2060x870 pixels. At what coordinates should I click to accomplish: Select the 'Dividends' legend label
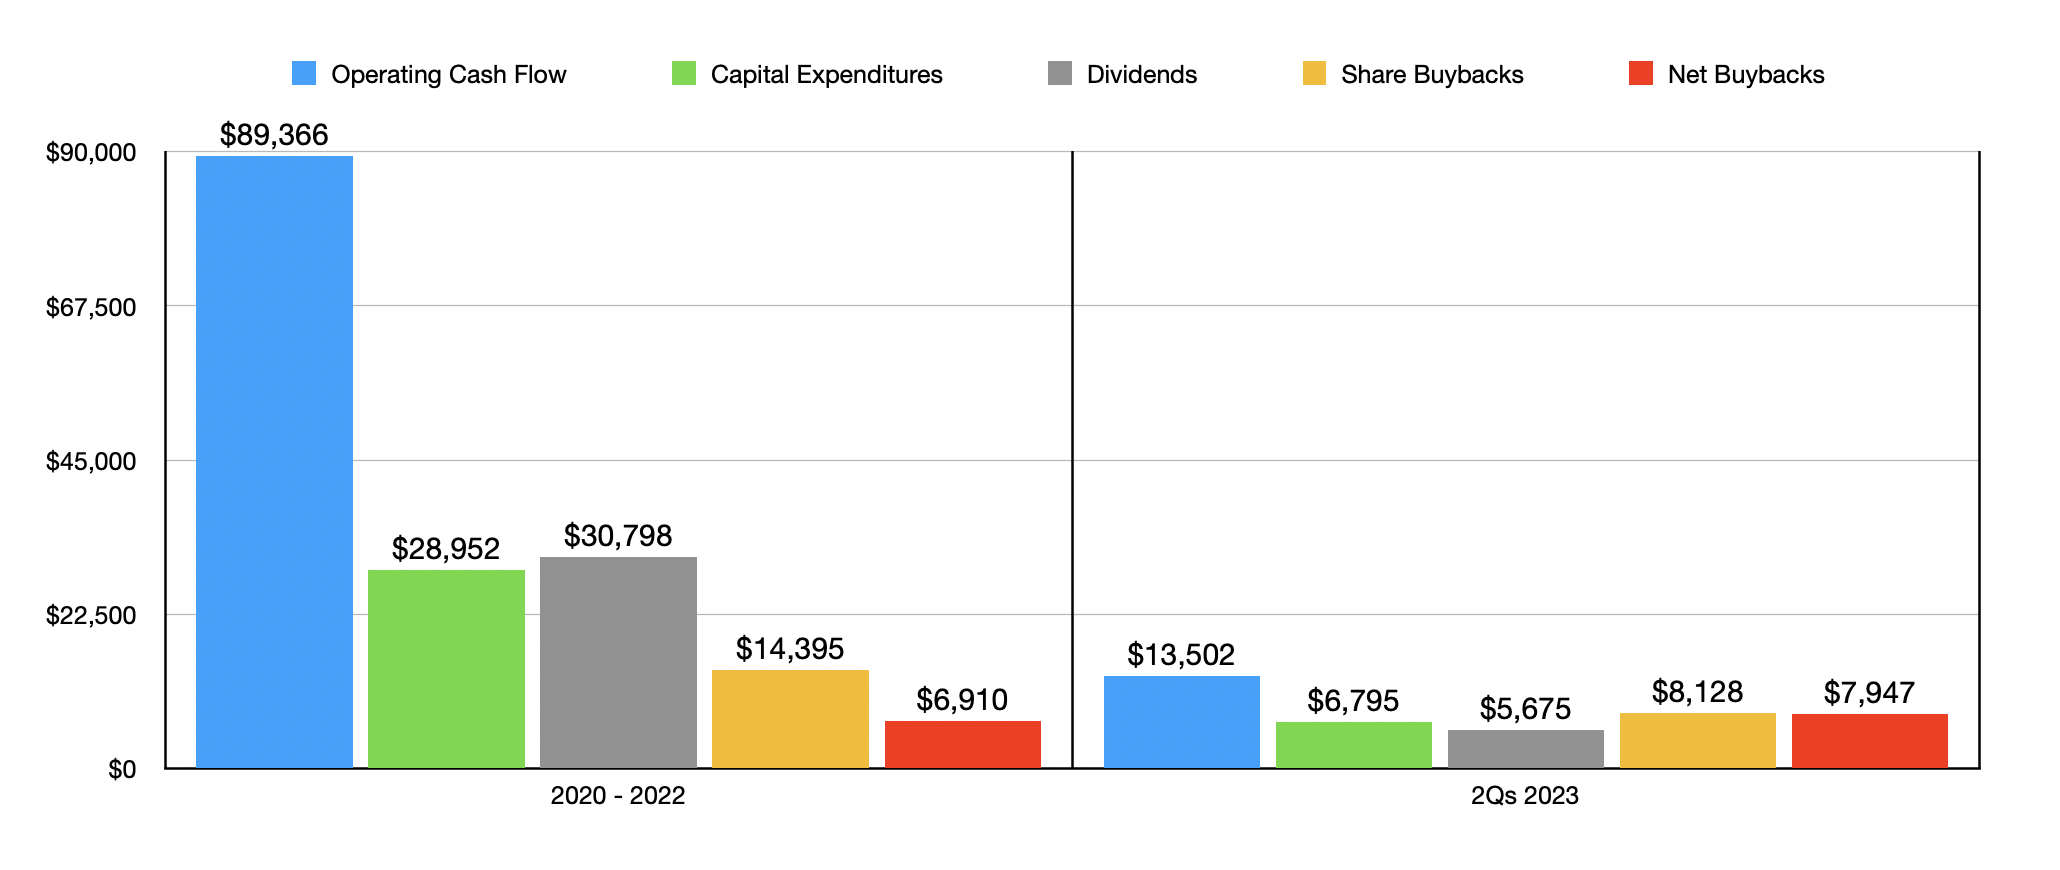(x=1142, y=75)
